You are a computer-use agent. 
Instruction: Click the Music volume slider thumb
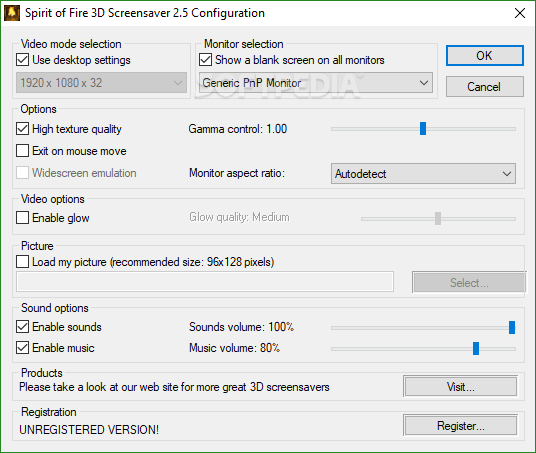click(476, 349)
